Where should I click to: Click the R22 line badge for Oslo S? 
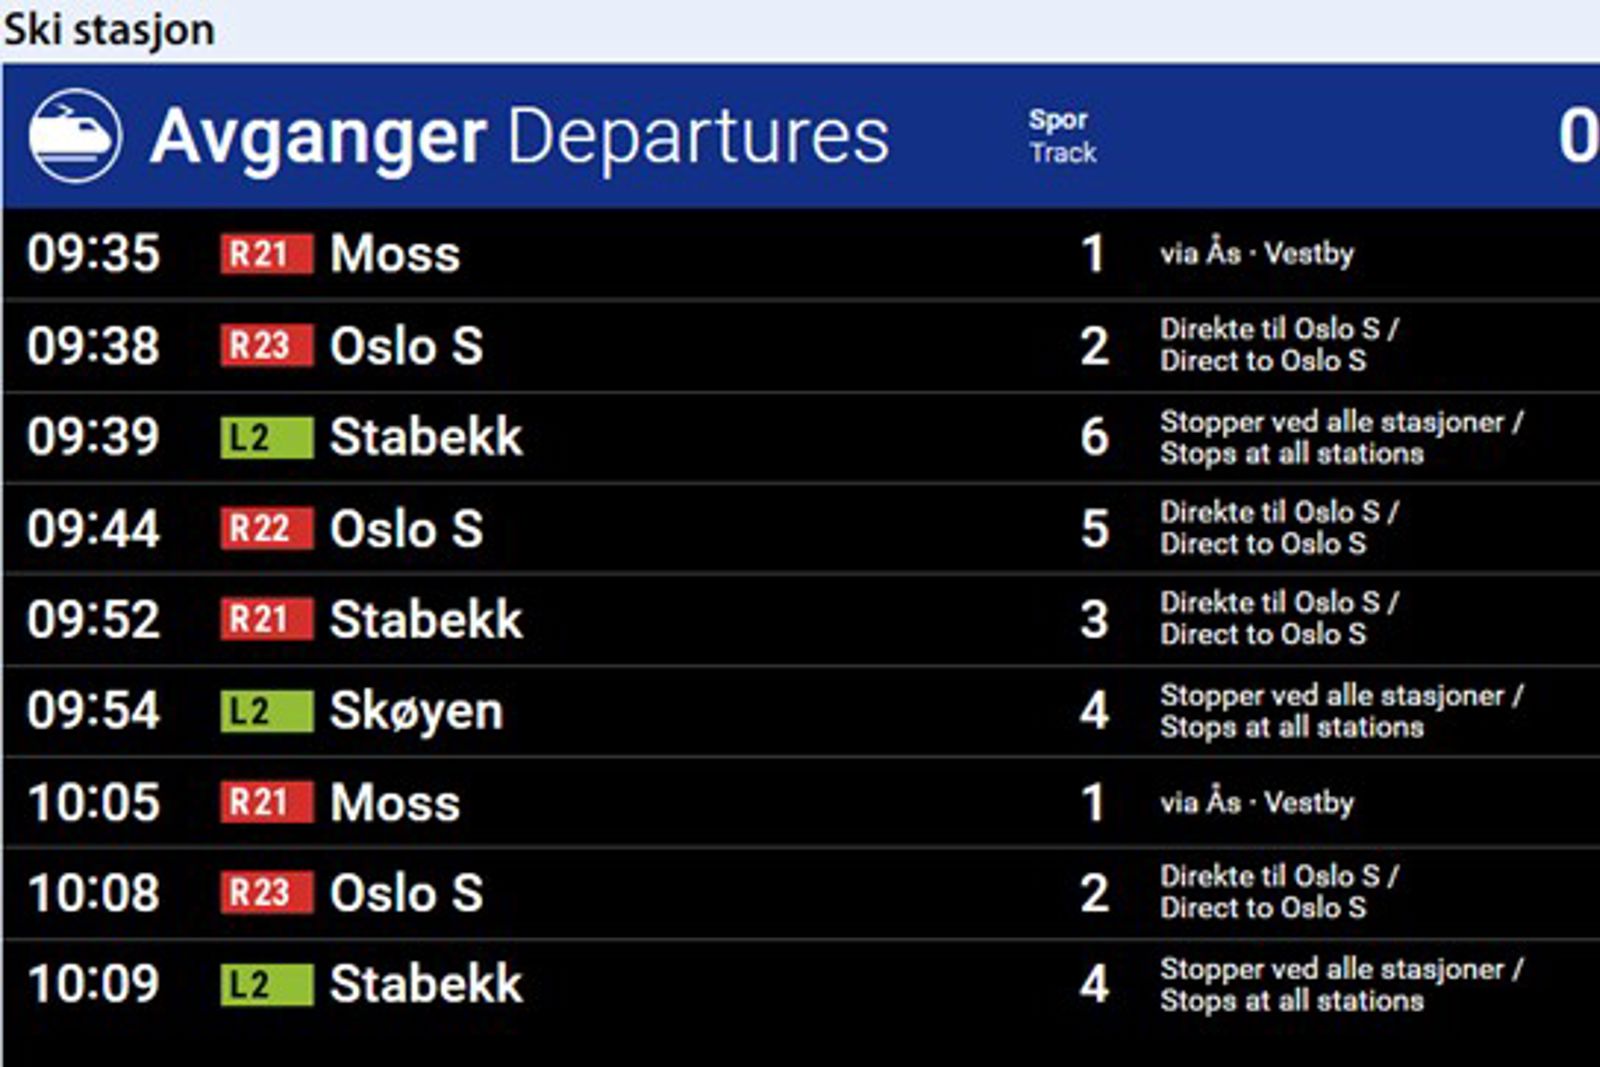266,528
